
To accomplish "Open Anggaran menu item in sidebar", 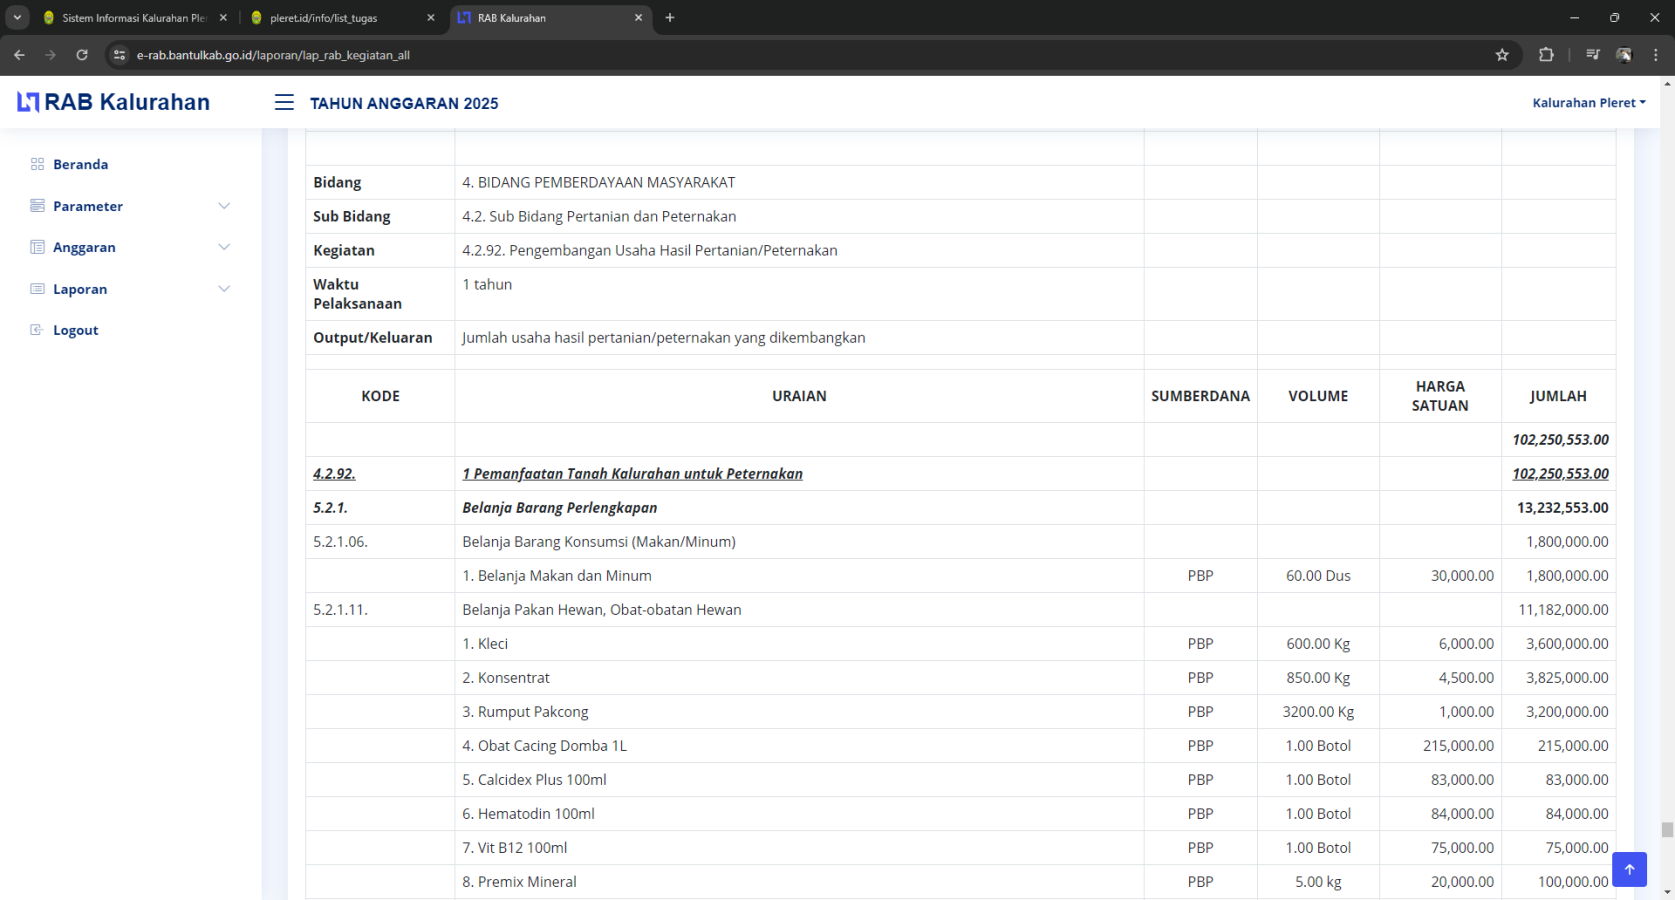I will click(x=84, y=247).
